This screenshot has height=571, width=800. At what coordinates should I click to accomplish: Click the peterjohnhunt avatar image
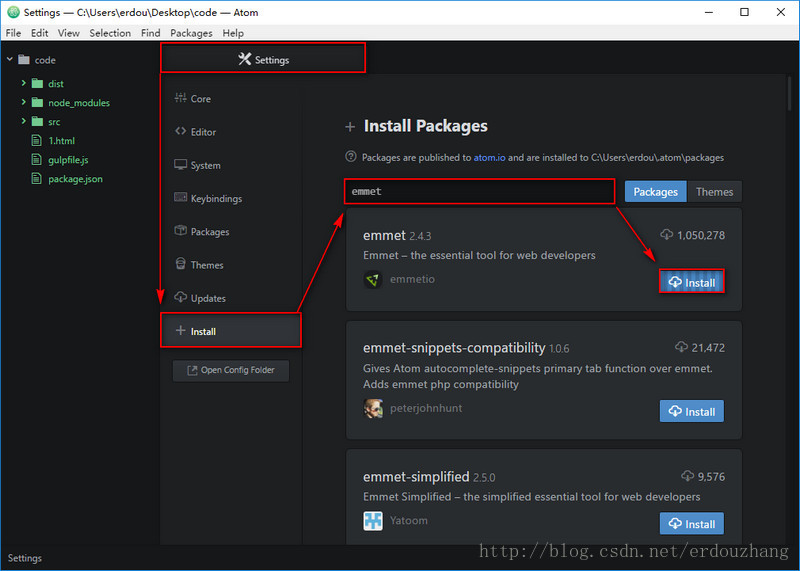click(373, 409)
